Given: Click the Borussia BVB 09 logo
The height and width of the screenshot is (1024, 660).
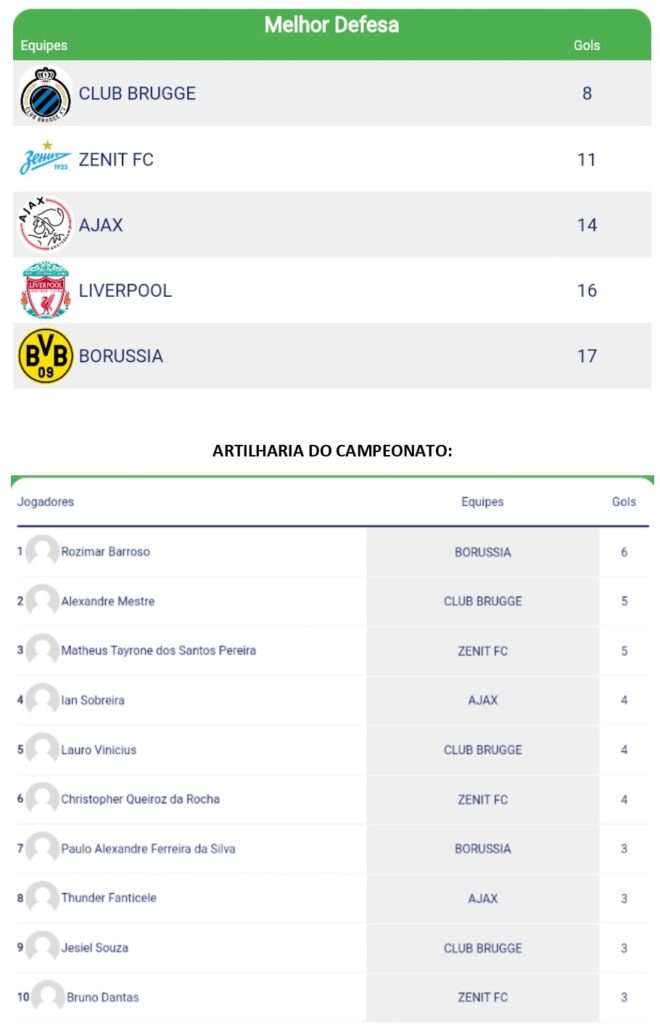Looking at the screenshot, I should pos(46,356).
